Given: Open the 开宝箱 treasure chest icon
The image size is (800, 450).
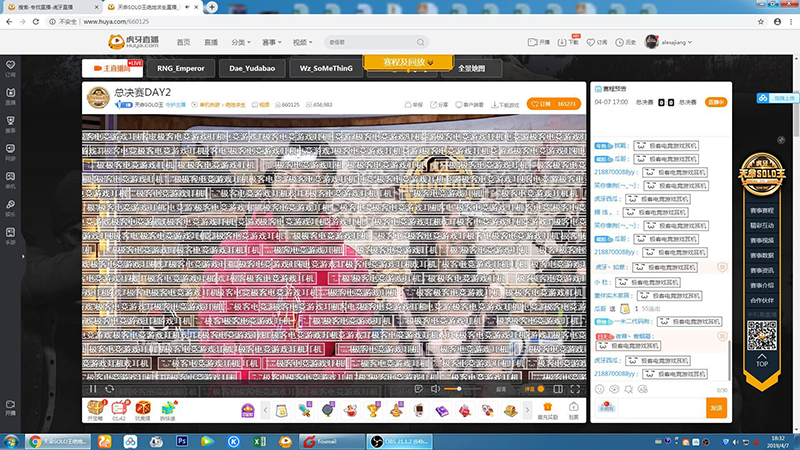Looking at the screenshot, I should click(x=95, y=410).
